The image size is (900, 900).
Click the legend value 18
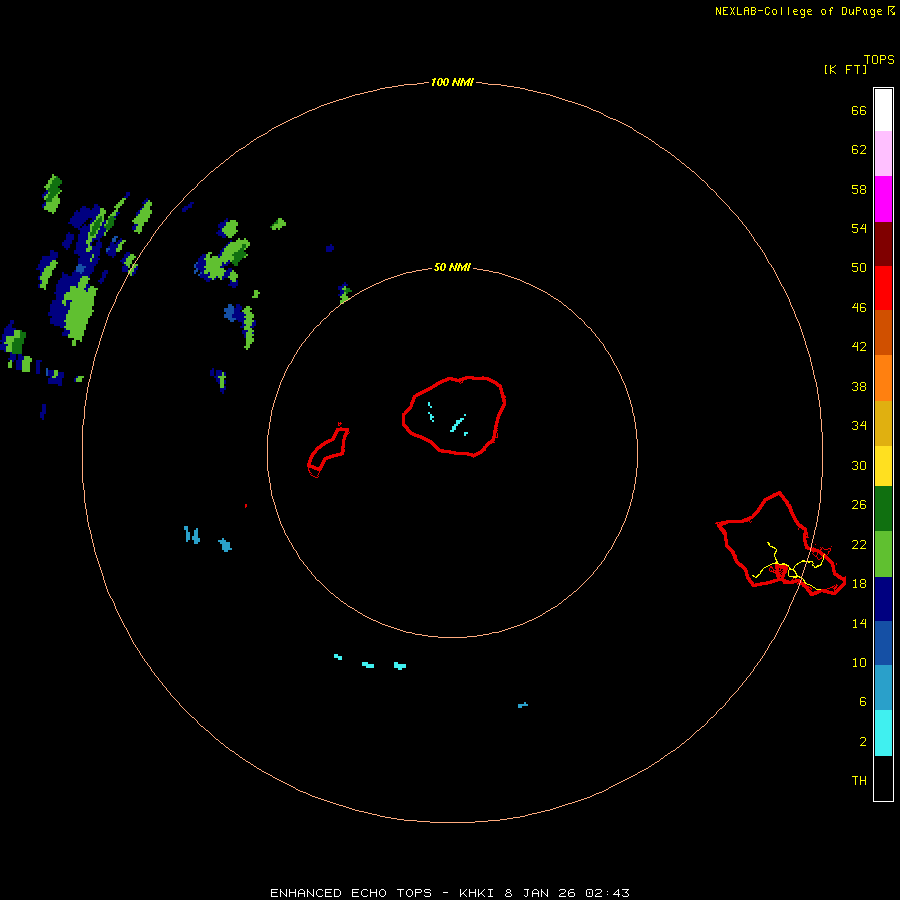[x=859, y=583]
